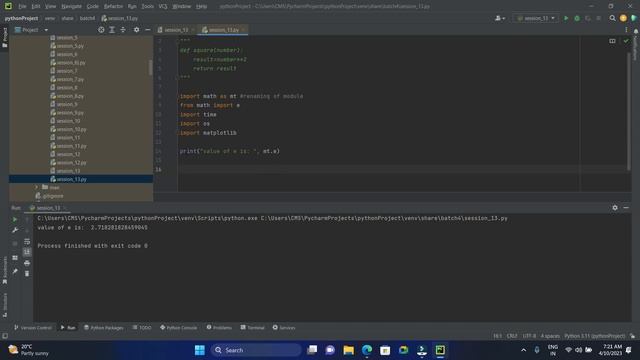Click batch4 breadcrumb
This screenshot has width=640, height=360.
[x=87, y=18]
